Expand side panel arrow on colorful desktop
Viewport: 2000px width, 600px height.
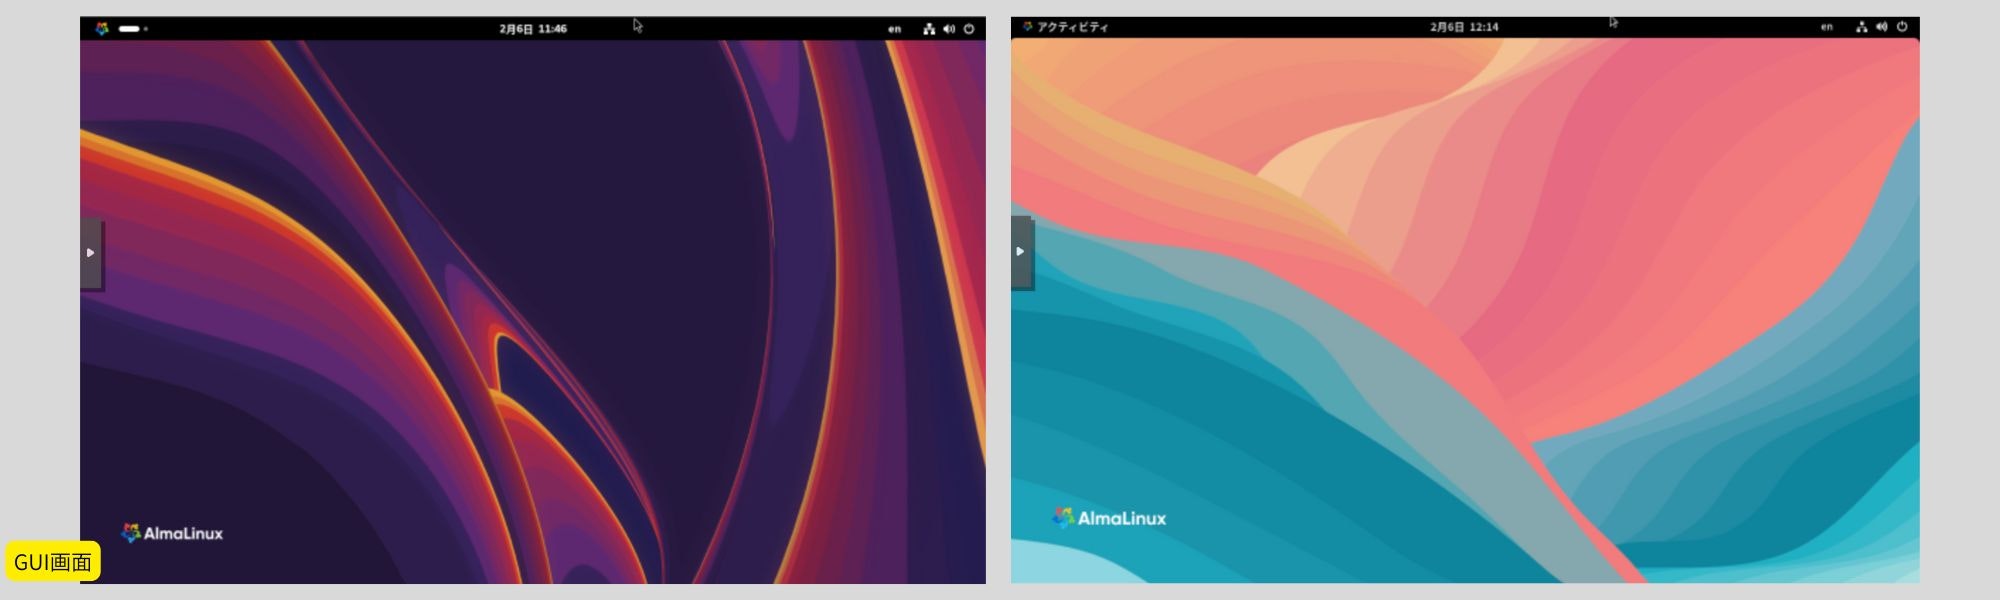click(x=1021, y=252)
